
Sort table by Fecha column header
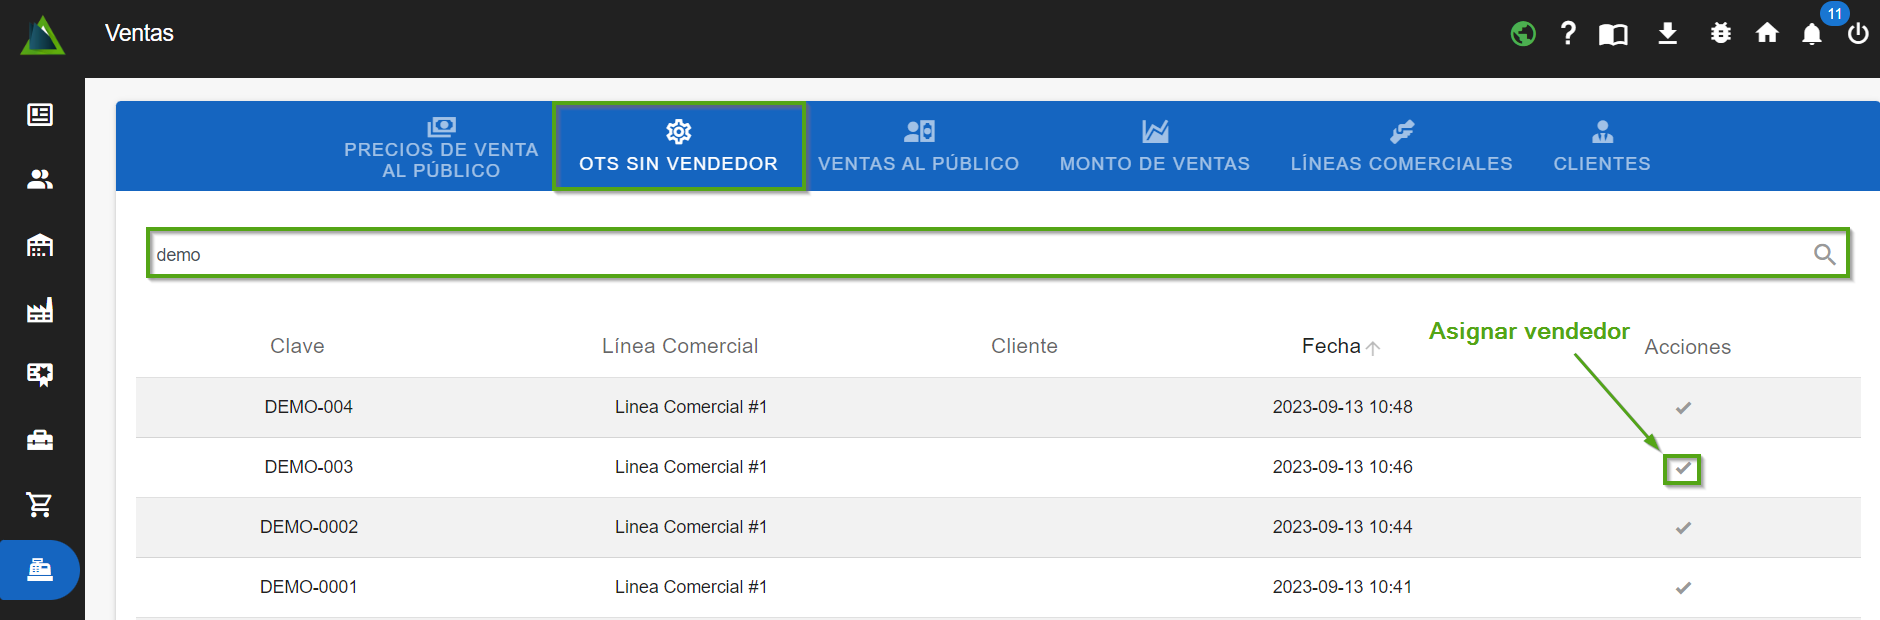1332,346
